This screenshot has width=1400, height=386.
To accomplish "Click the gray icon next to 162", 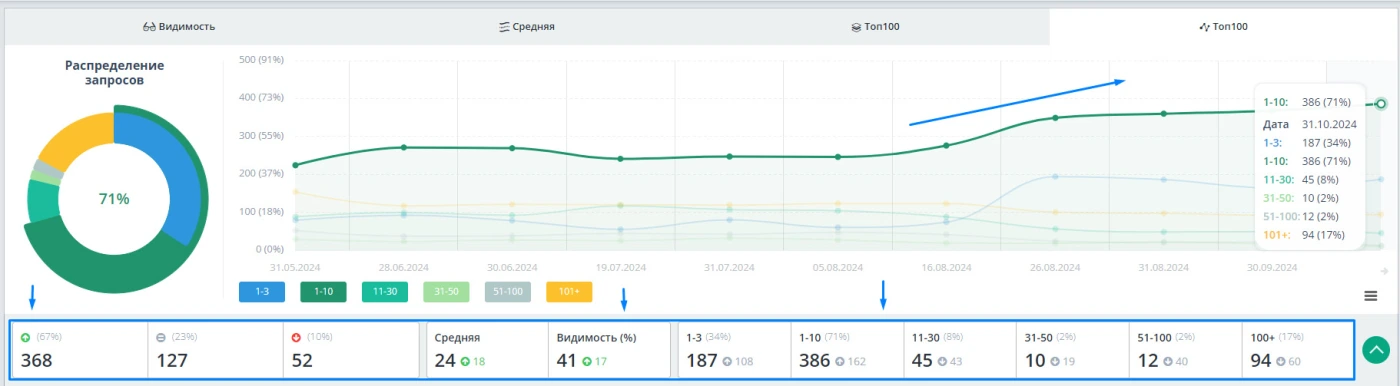I will tap(840, 361).
